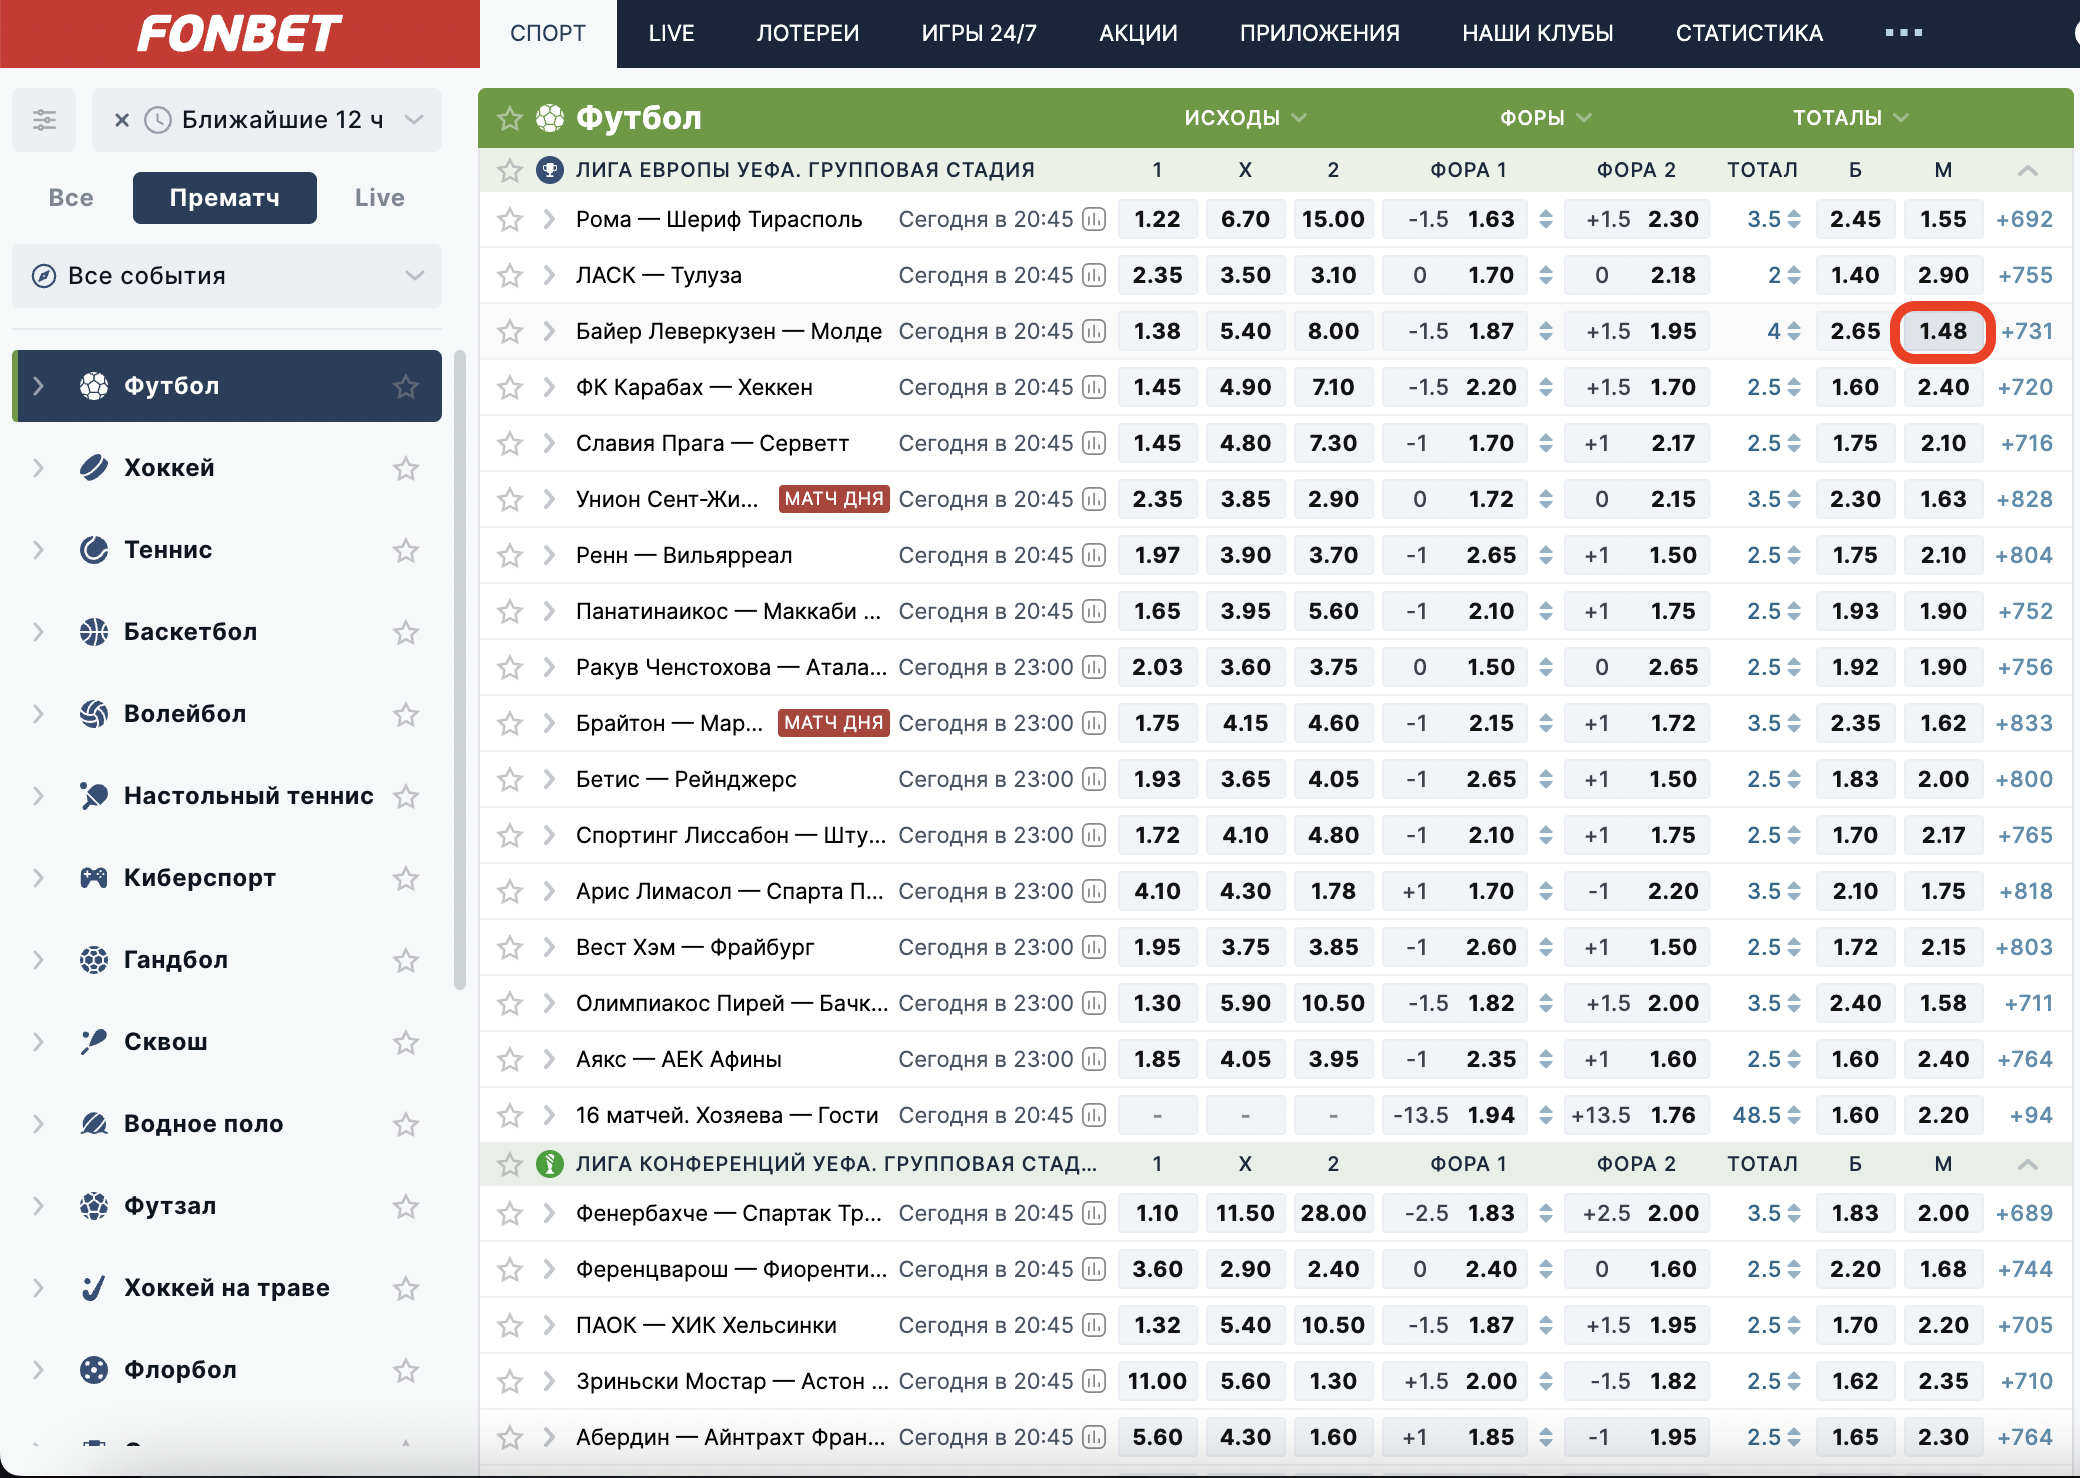The image size is (2080, 1478).
Task: Expand the ИСХОДЫ column dropdown
Action: click(1244, 118)
